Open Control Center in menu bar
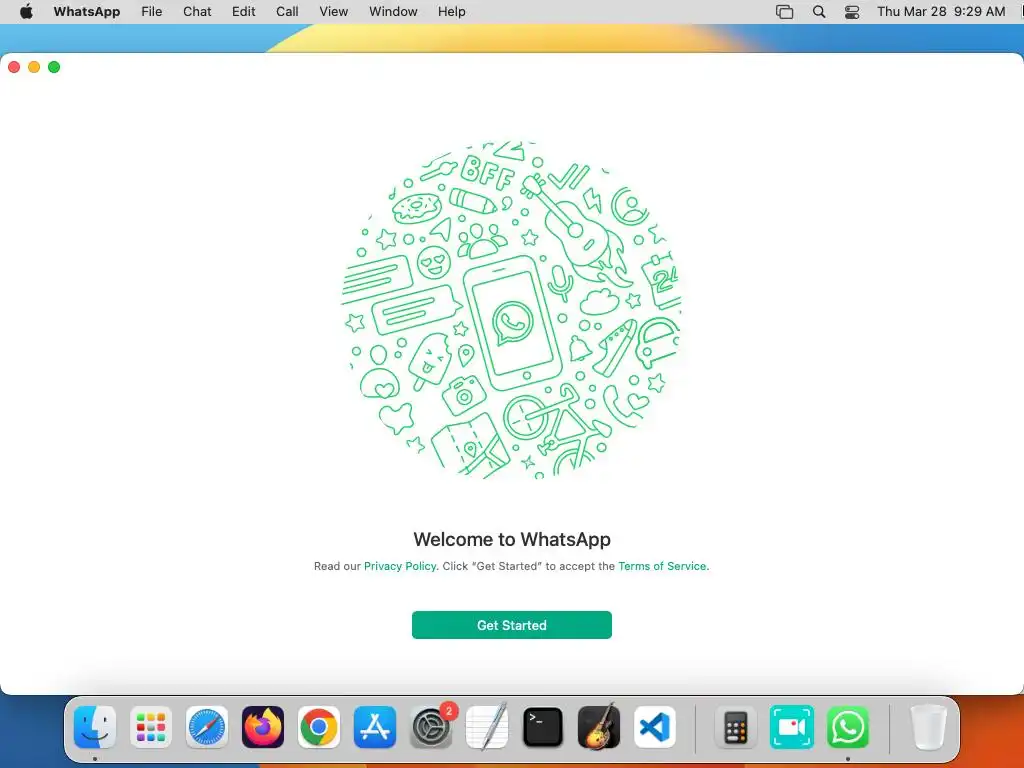The height and width of the screenshot is (768, 1024). [852, 12]
